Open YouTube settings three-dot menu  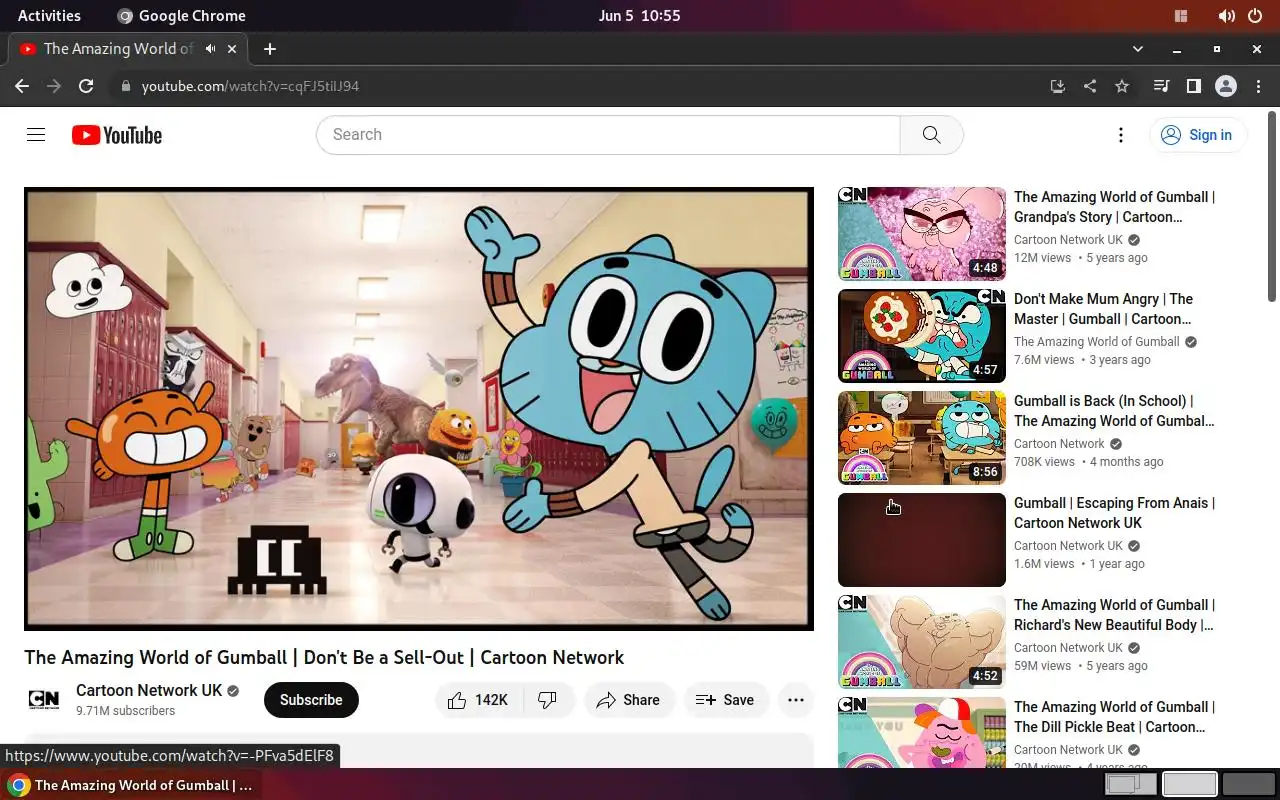[x=1121, y=135]
